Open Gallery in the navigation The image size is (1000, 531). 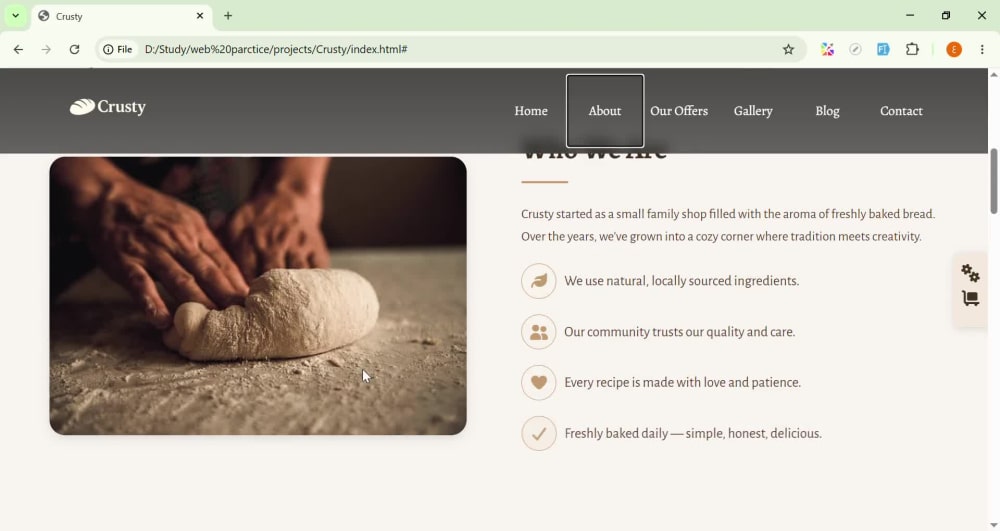[x=753, y=111]
